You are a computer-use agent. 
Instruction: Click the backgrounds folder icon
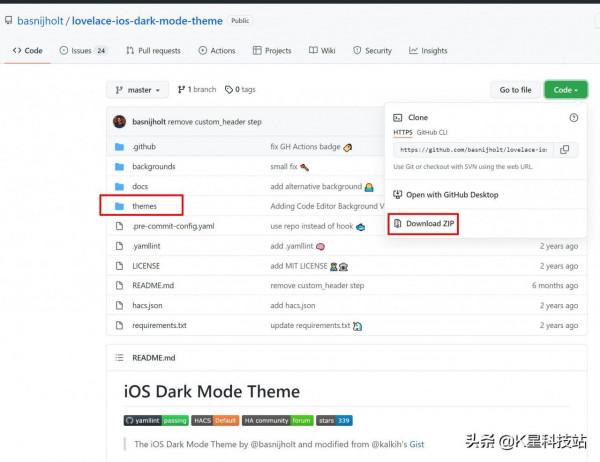tap(119, 166)
